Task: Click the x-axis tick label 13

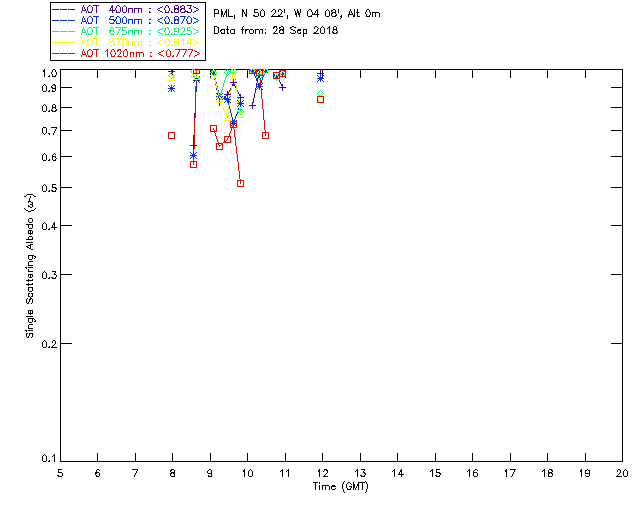Action: coord(360,473)
